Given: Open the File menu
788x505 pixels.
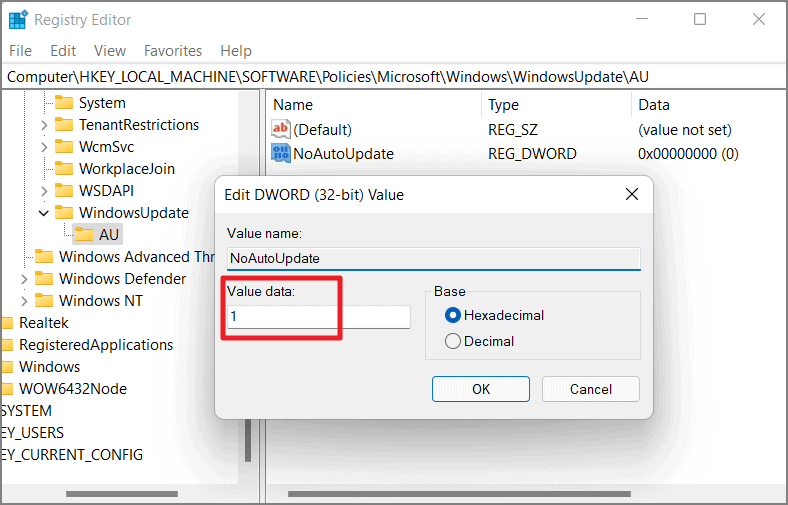Looking at the screenshot, I should tap(21, 51).
